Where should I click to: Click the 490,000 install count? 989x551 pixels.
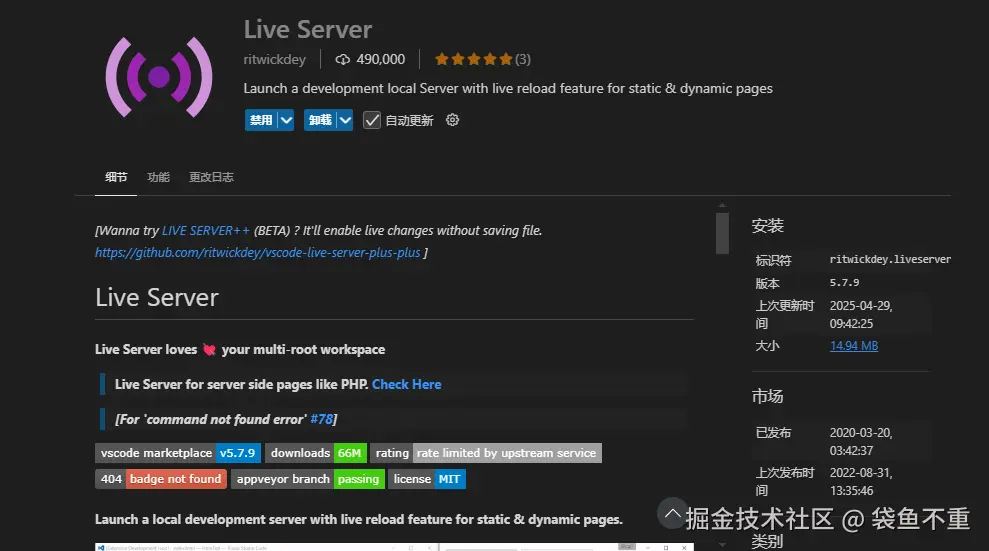[x=381, y=59]
